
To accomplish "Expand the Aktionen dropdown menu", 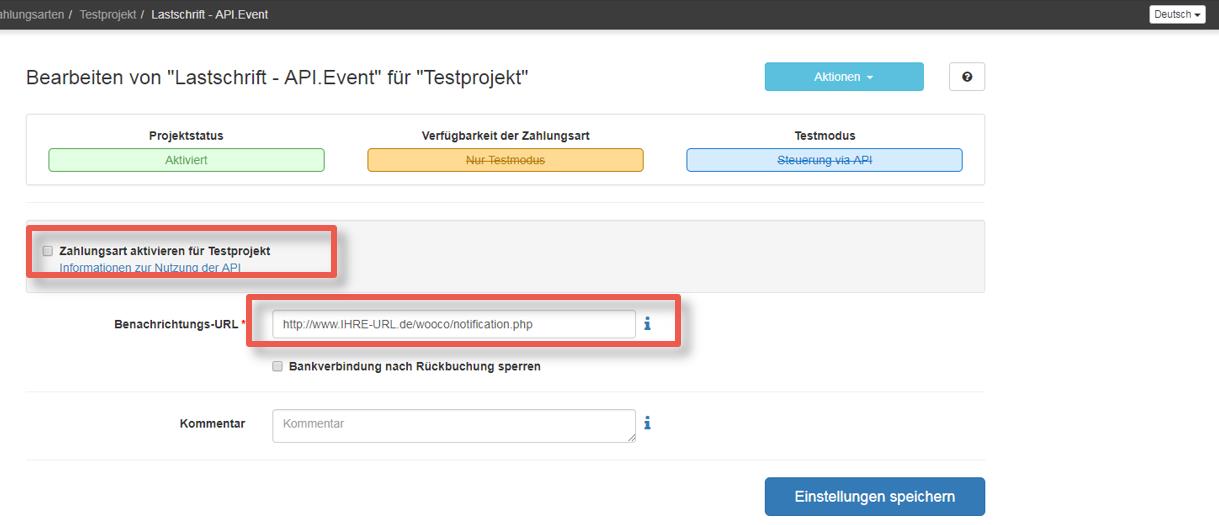I will [x=843, y=77].
